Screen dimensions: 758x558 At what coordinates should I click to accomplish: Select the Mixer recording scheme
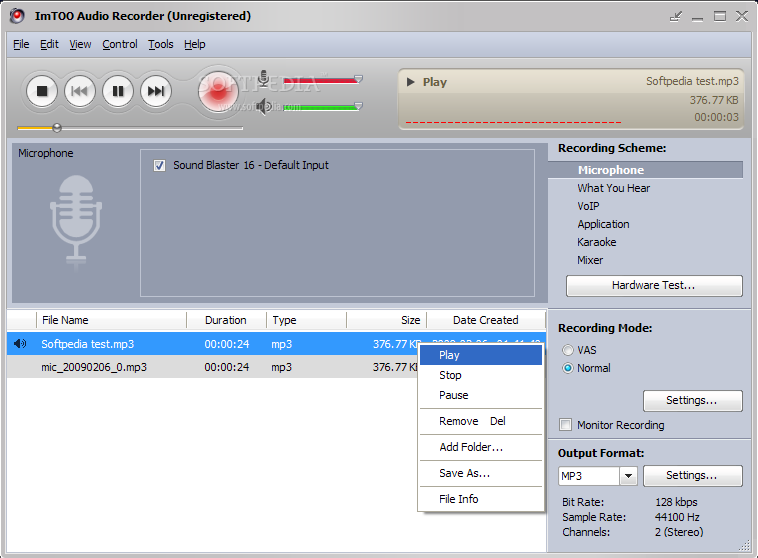click(x=590, y=260)
